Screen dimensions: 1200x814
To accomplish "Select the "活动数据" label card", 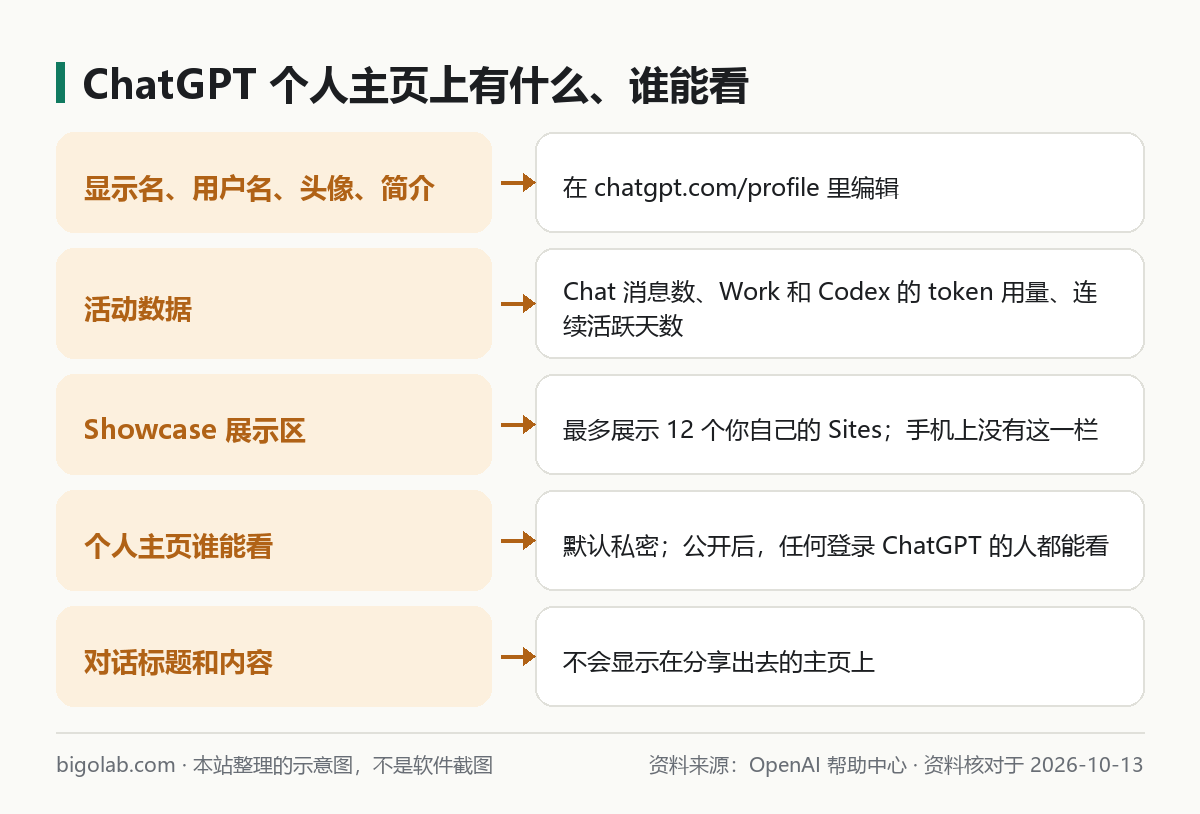I will [x=274, y=304].
